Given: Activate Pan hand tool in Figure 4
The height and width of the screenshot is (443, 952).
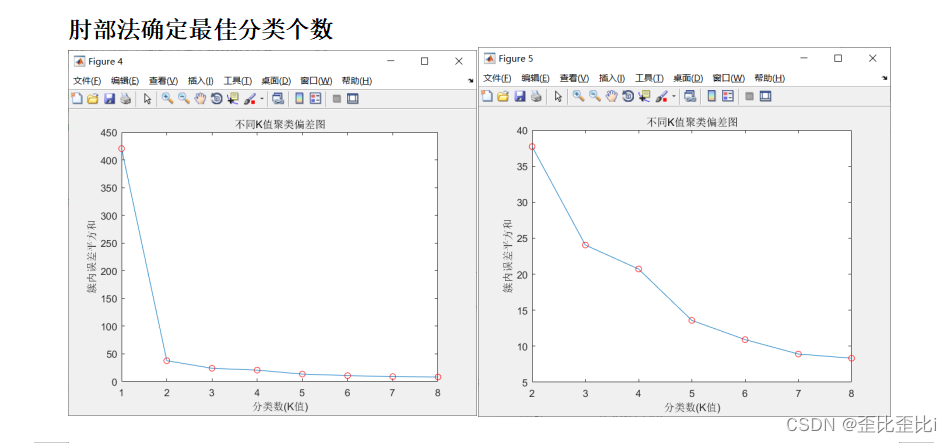Looking at the screenshot, I should tap(200, 98).
